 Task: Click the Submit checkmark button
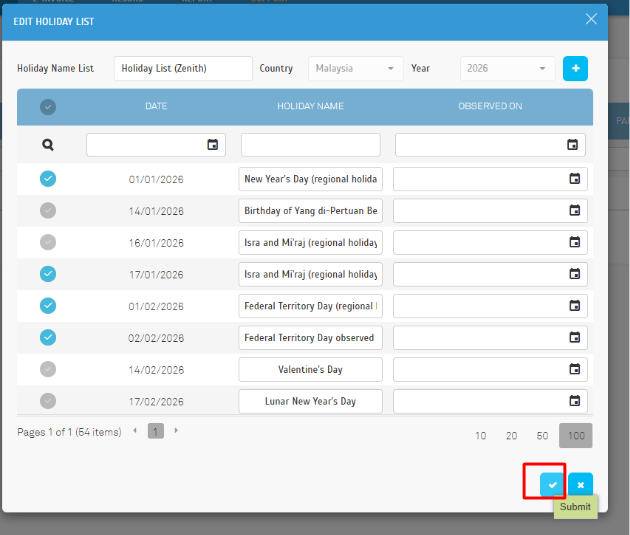[551, 485]
